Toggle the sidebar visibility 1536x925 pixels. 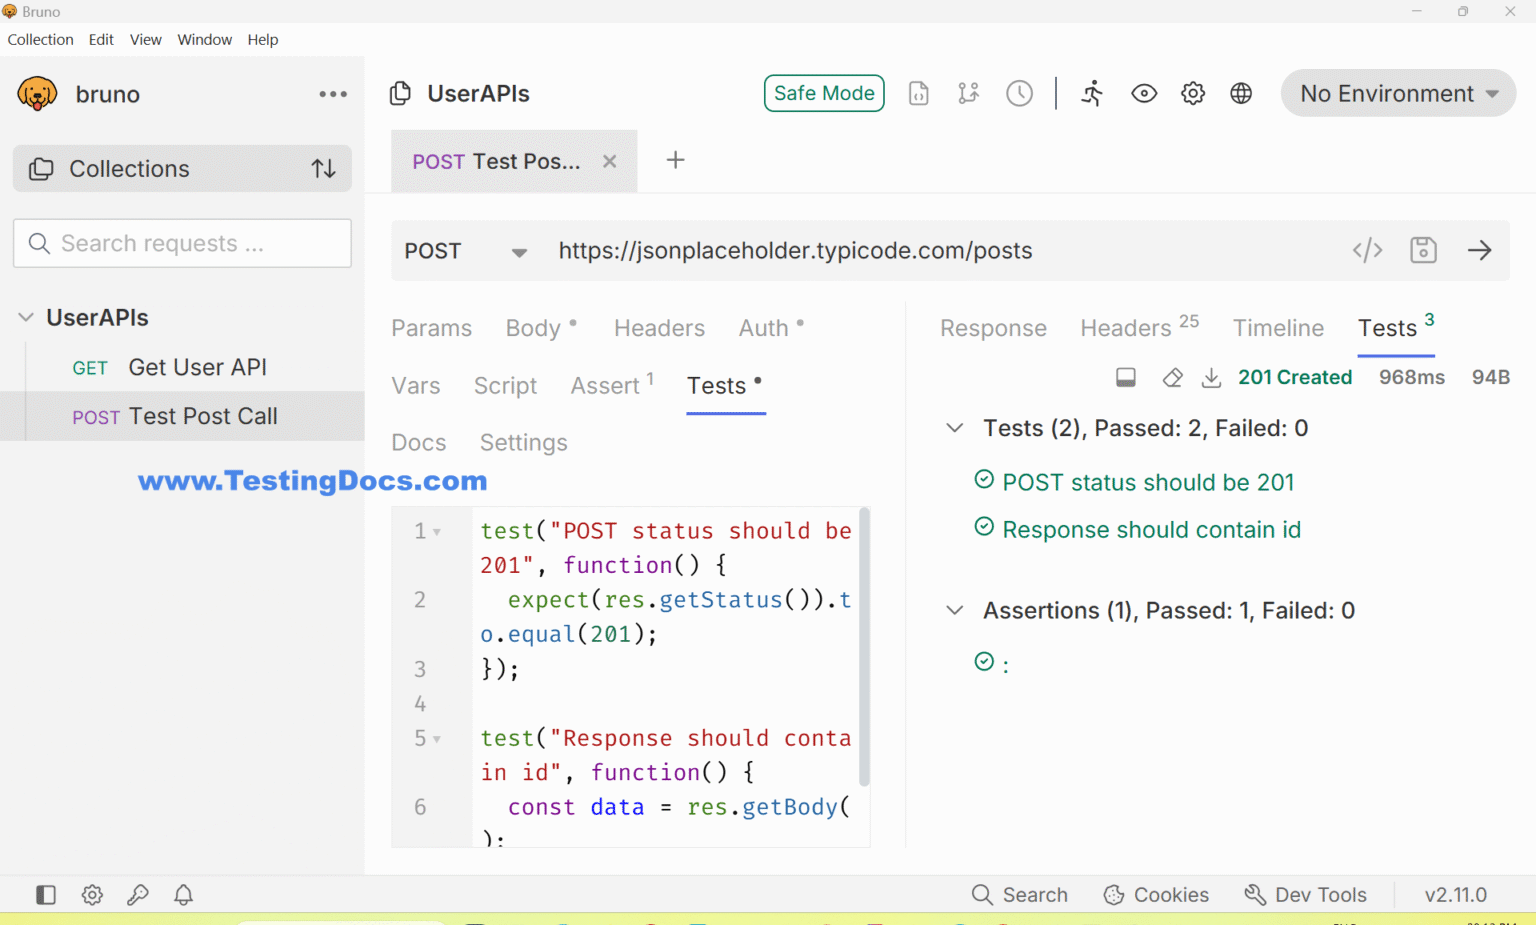click(x=45, y=894)
